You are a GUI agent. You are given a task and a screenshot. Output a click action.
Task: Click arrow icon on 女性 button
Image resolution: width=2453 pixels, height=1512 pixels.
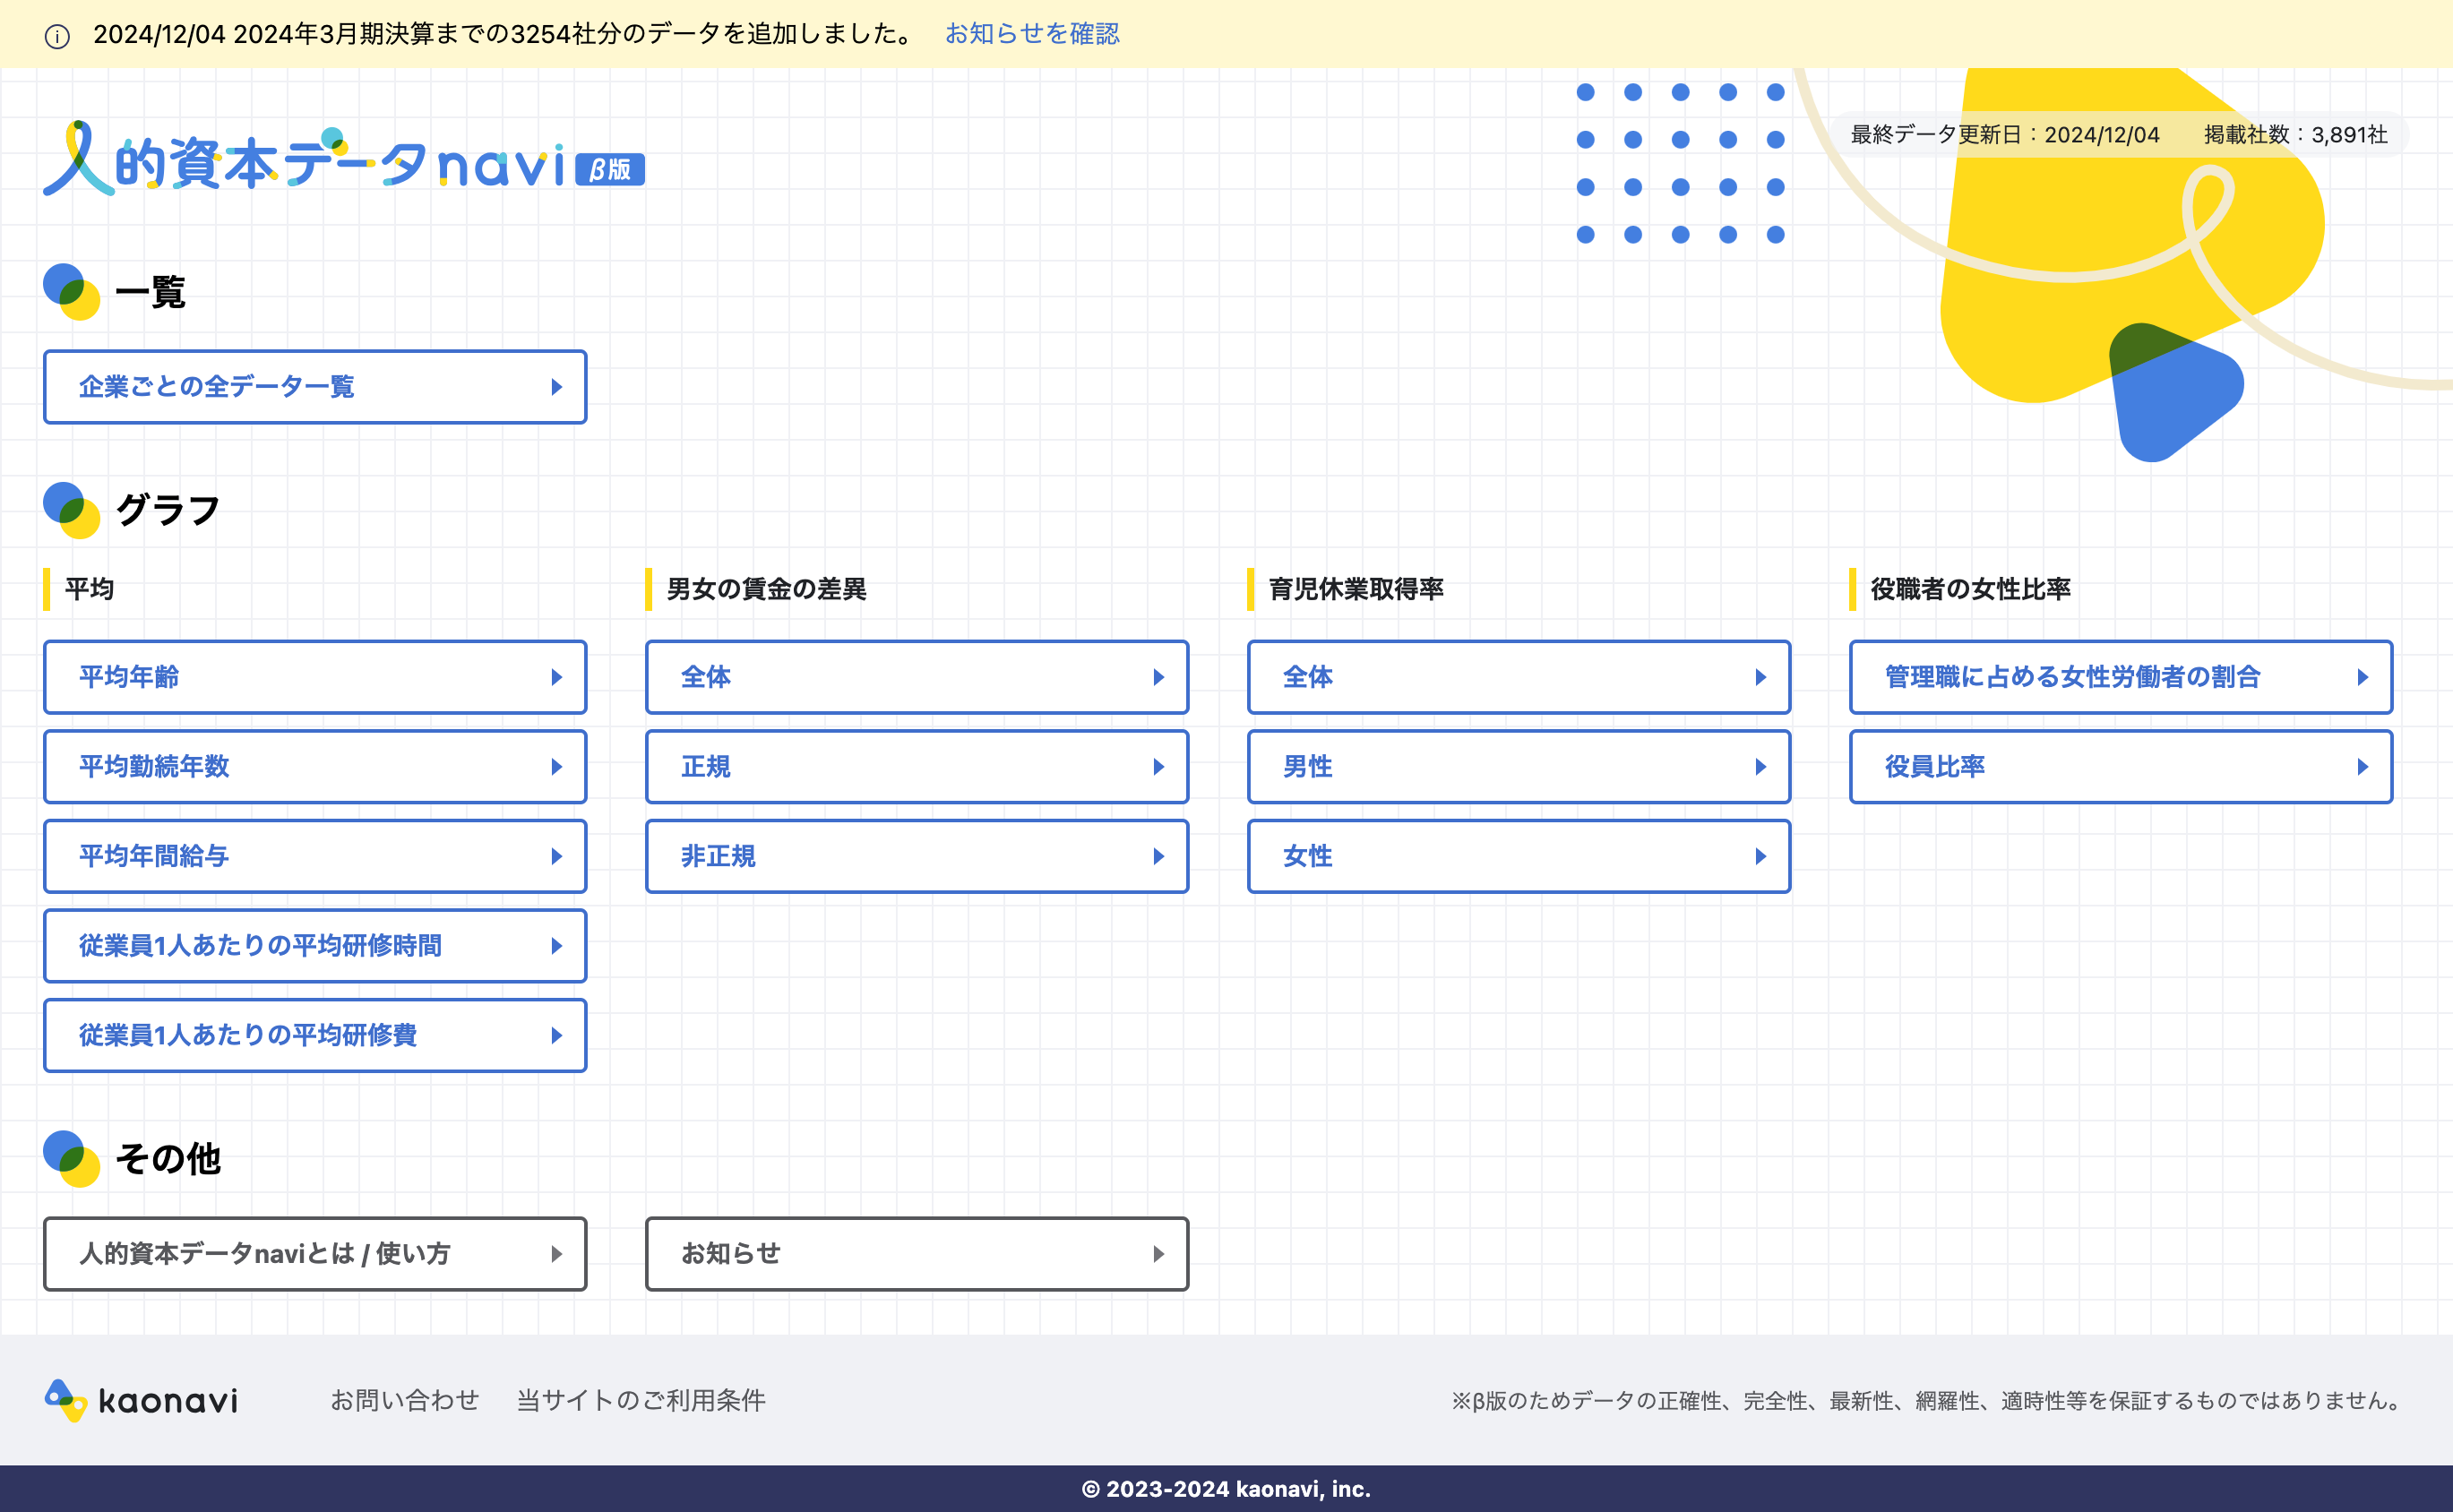pos(1761,856)
